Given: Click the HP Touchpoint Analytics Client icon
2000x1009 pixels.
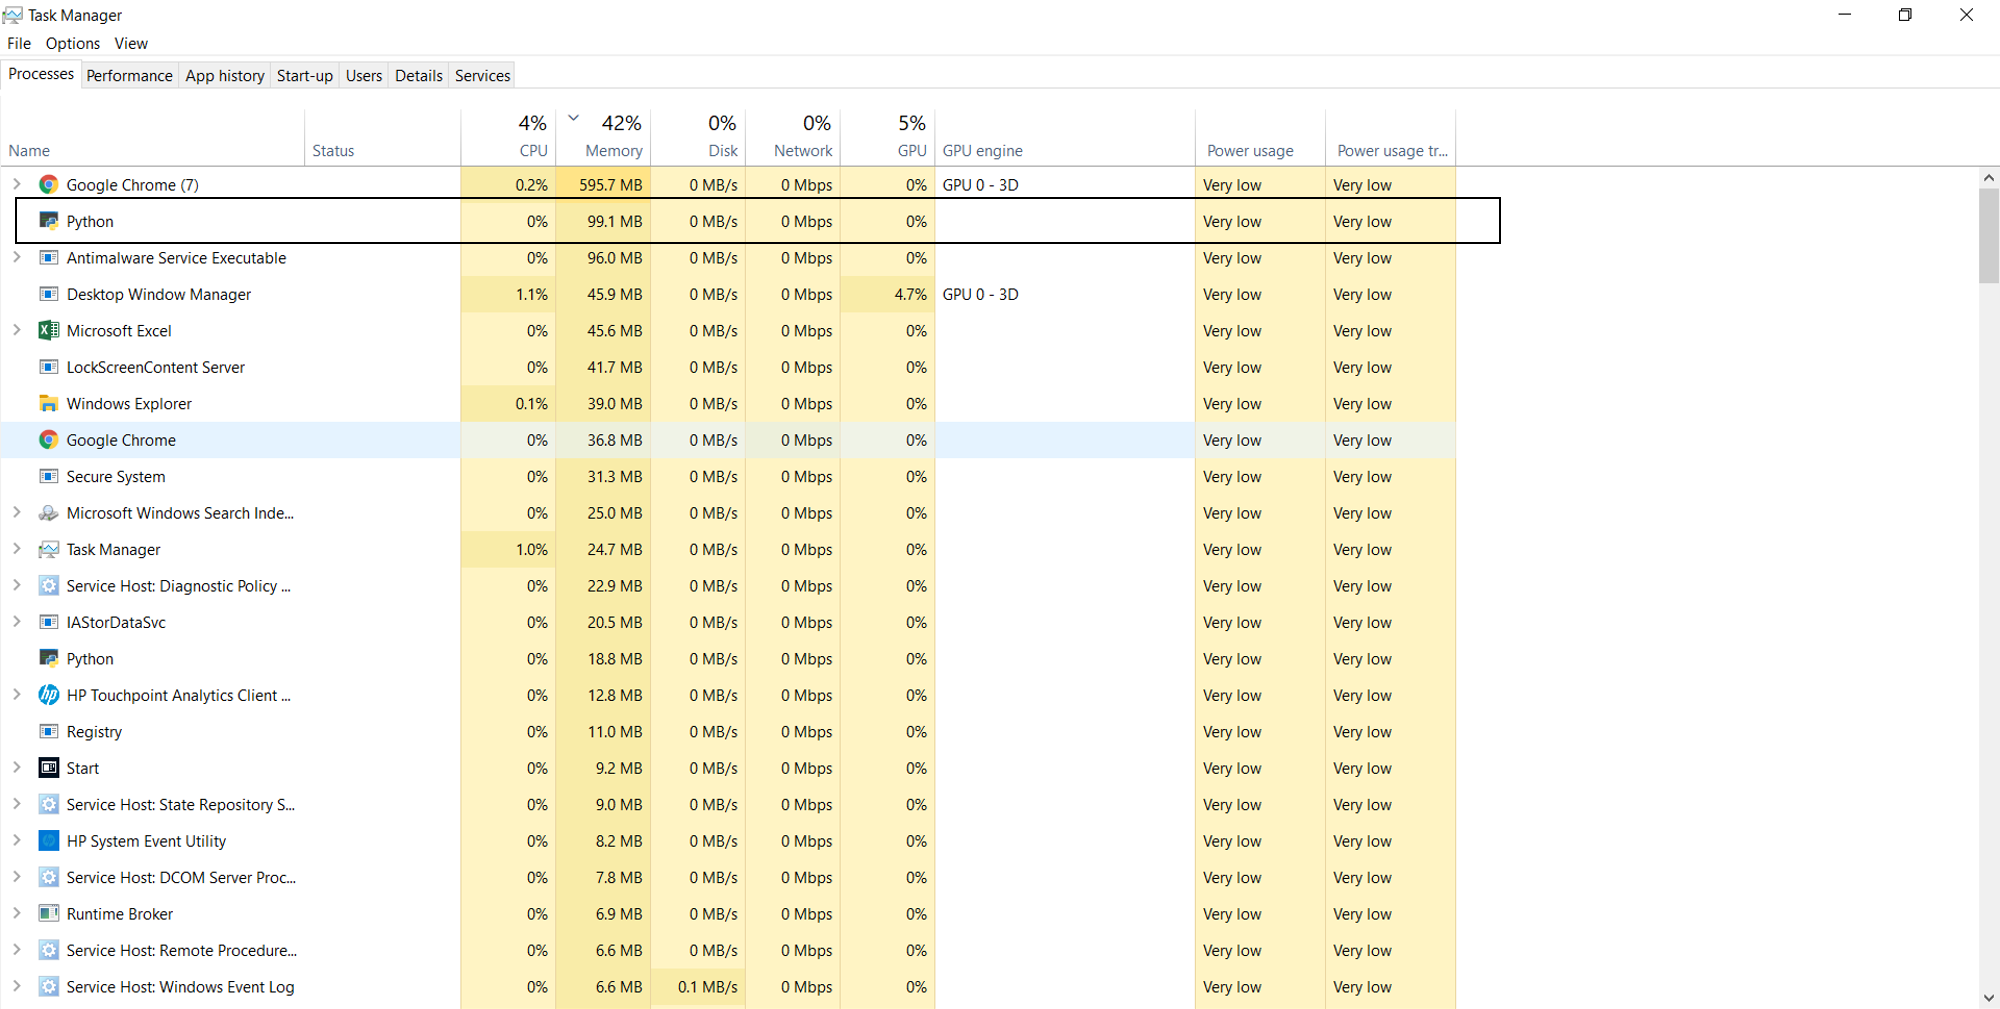Looking at the screenshot, I should [x=48, y=695].
